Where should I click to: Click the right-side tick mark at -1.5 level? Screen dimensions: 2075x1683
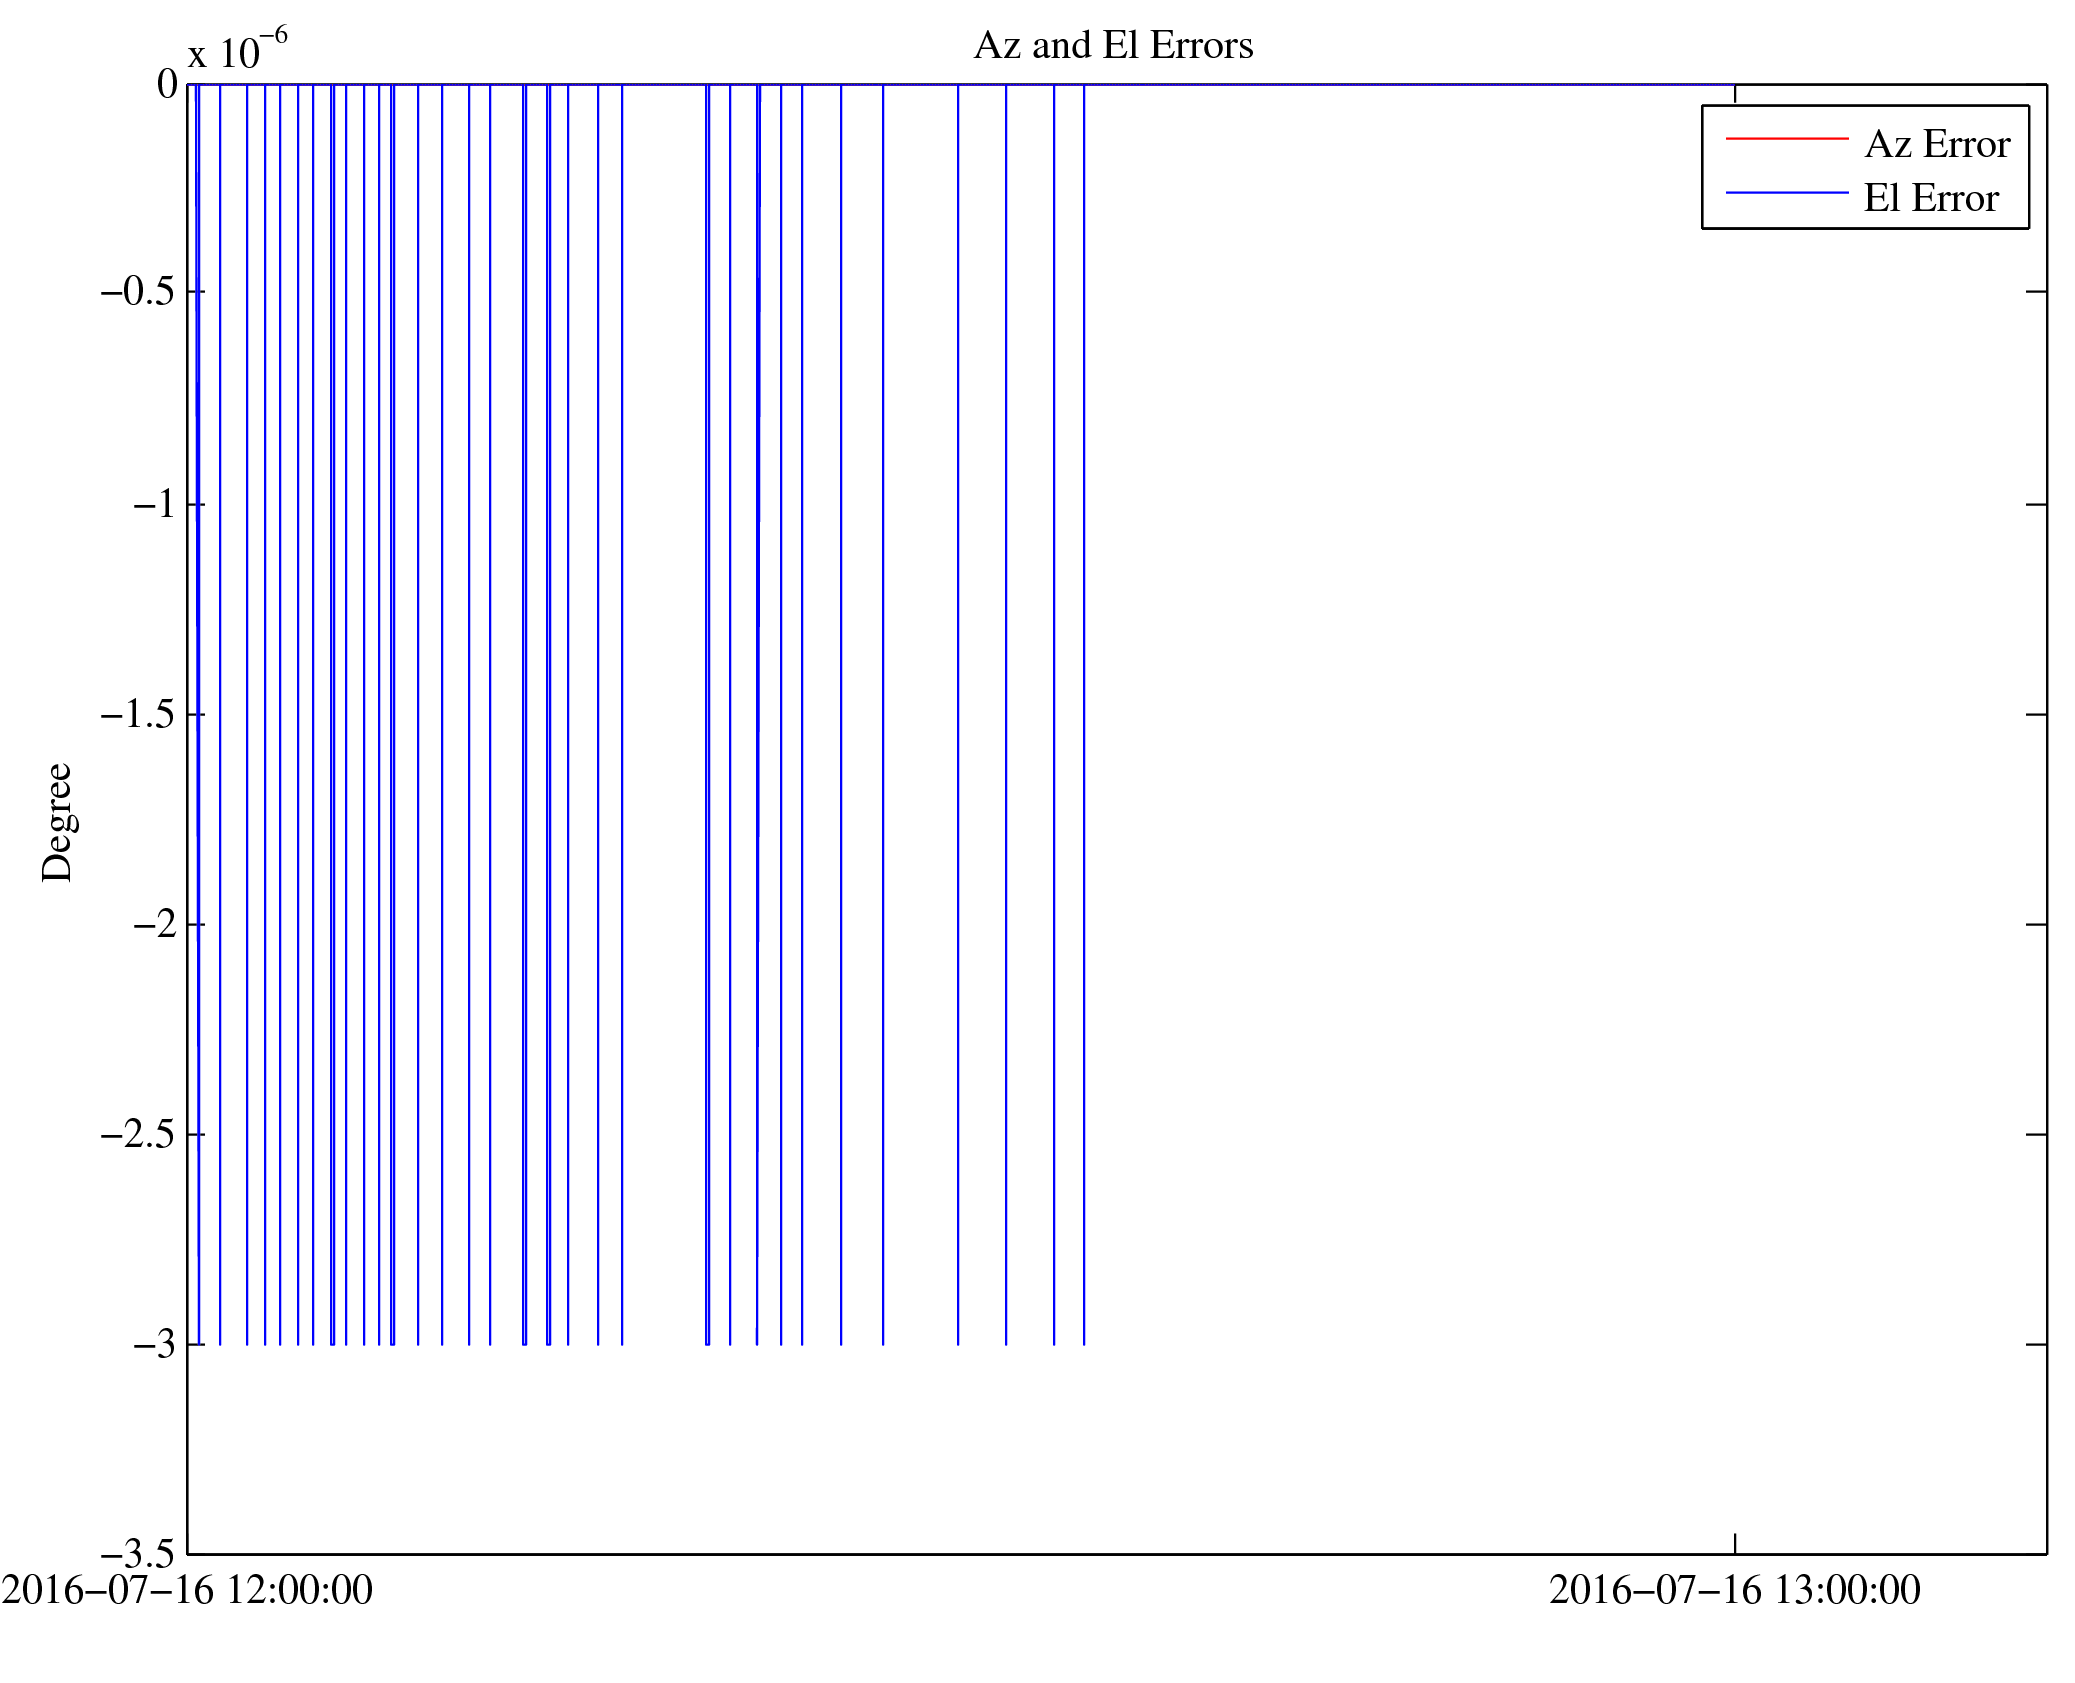(x=2036, y=714)
